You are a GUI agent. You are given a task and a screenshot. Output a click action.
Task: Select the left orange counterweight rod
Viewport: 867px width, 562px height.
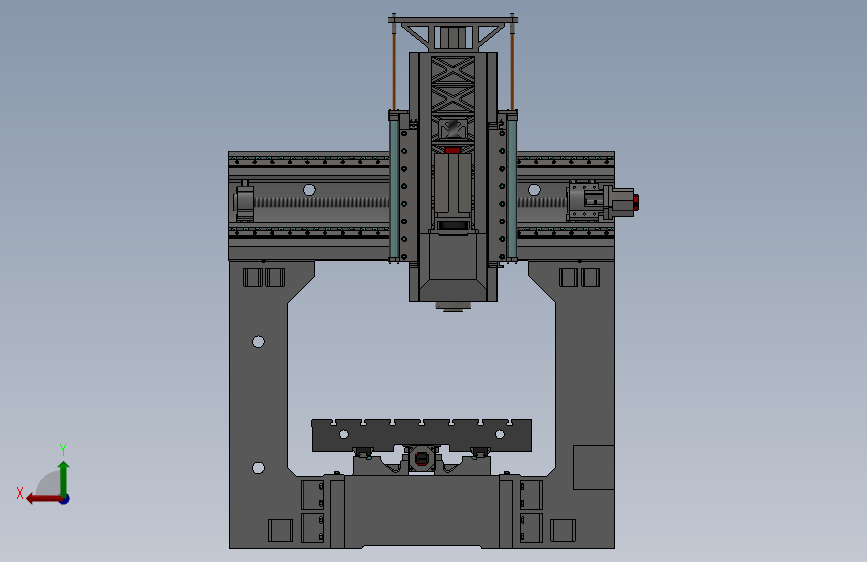[x=394, y=71]
